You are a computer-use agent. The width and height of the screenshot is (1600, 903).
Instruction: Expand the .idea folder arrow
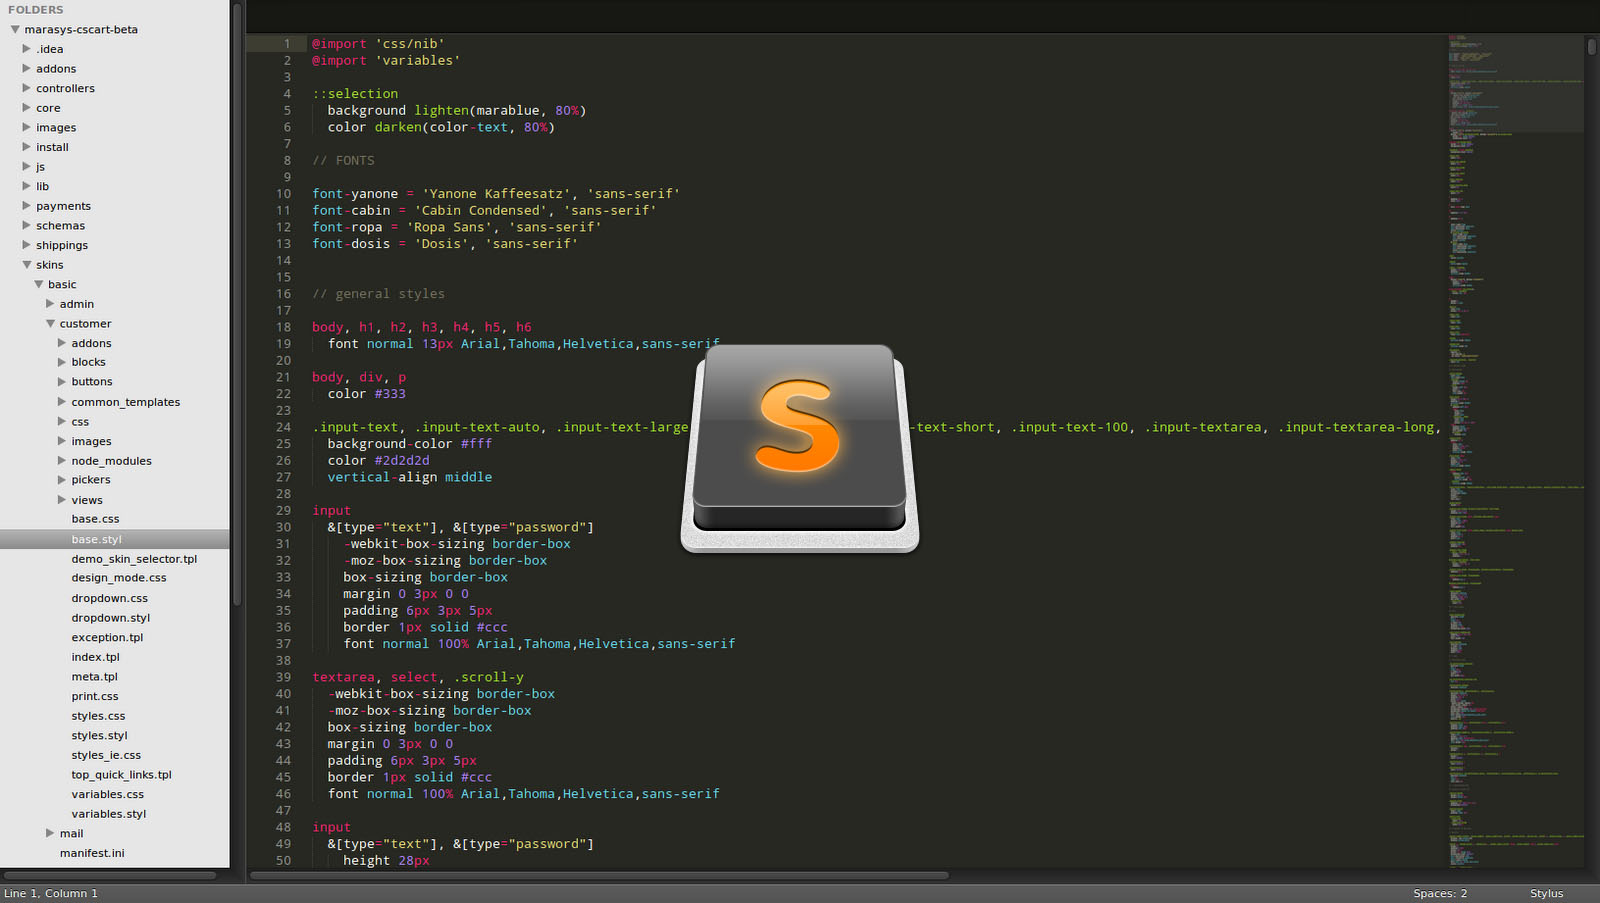coord(27,48)
